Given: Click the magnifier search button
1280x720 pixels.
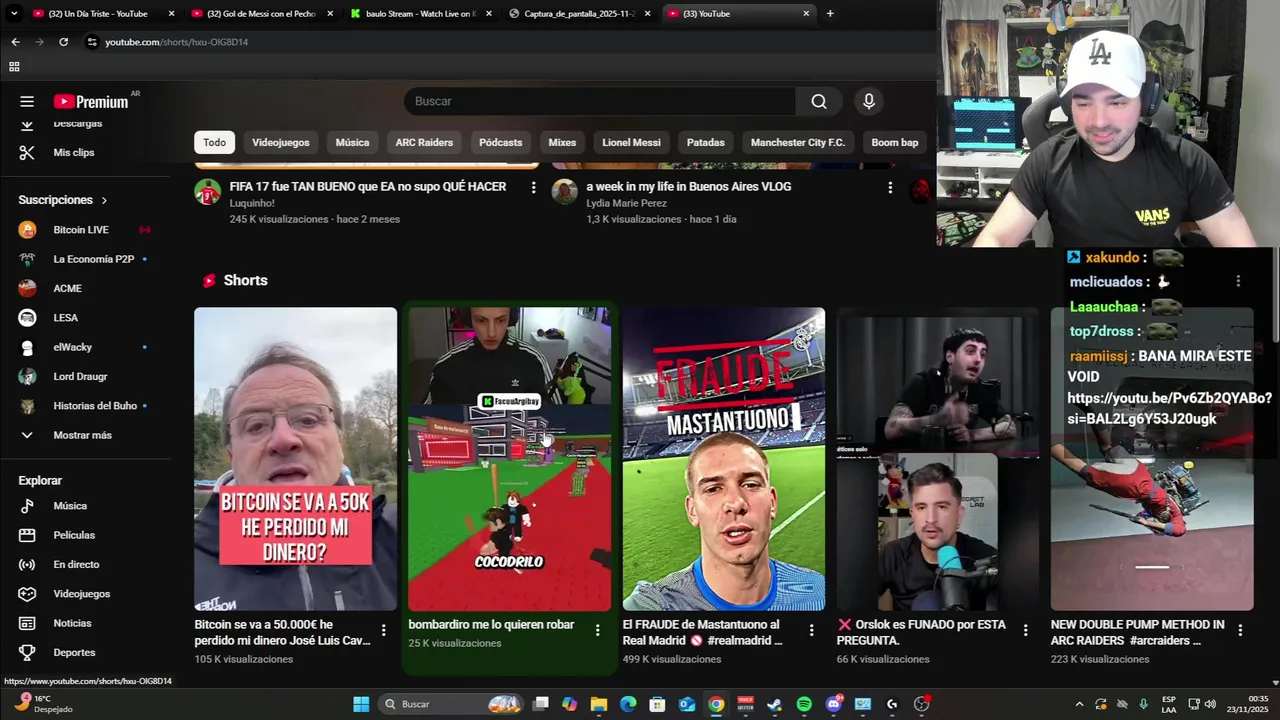Looking at the screenshot, I should (x=819, y=101).
